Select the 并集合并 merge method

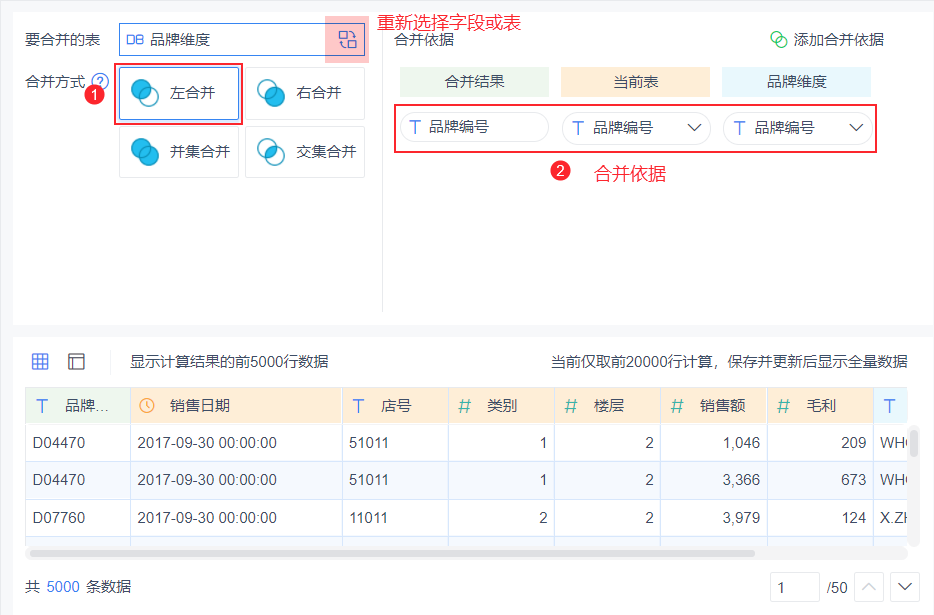[179, 152]
